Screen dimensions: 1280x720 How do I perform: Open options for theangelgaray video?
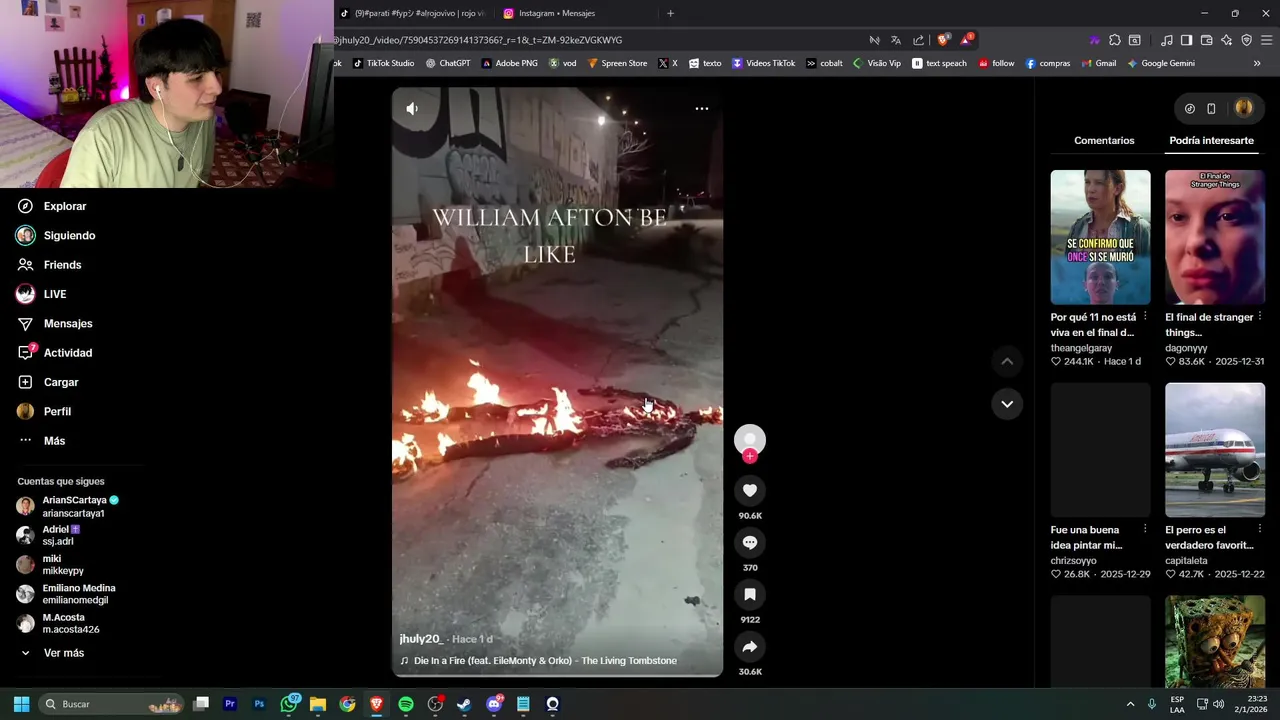pyautogui.click(x=1145, y=316)
